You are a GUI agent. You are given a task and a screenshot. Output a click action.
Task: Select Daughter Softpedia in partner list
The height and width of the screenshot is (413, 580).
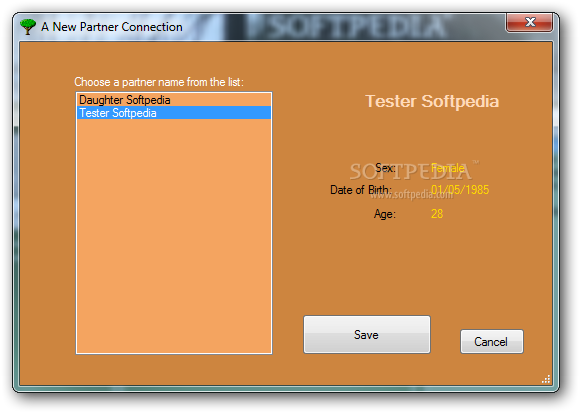coord(174,100)
